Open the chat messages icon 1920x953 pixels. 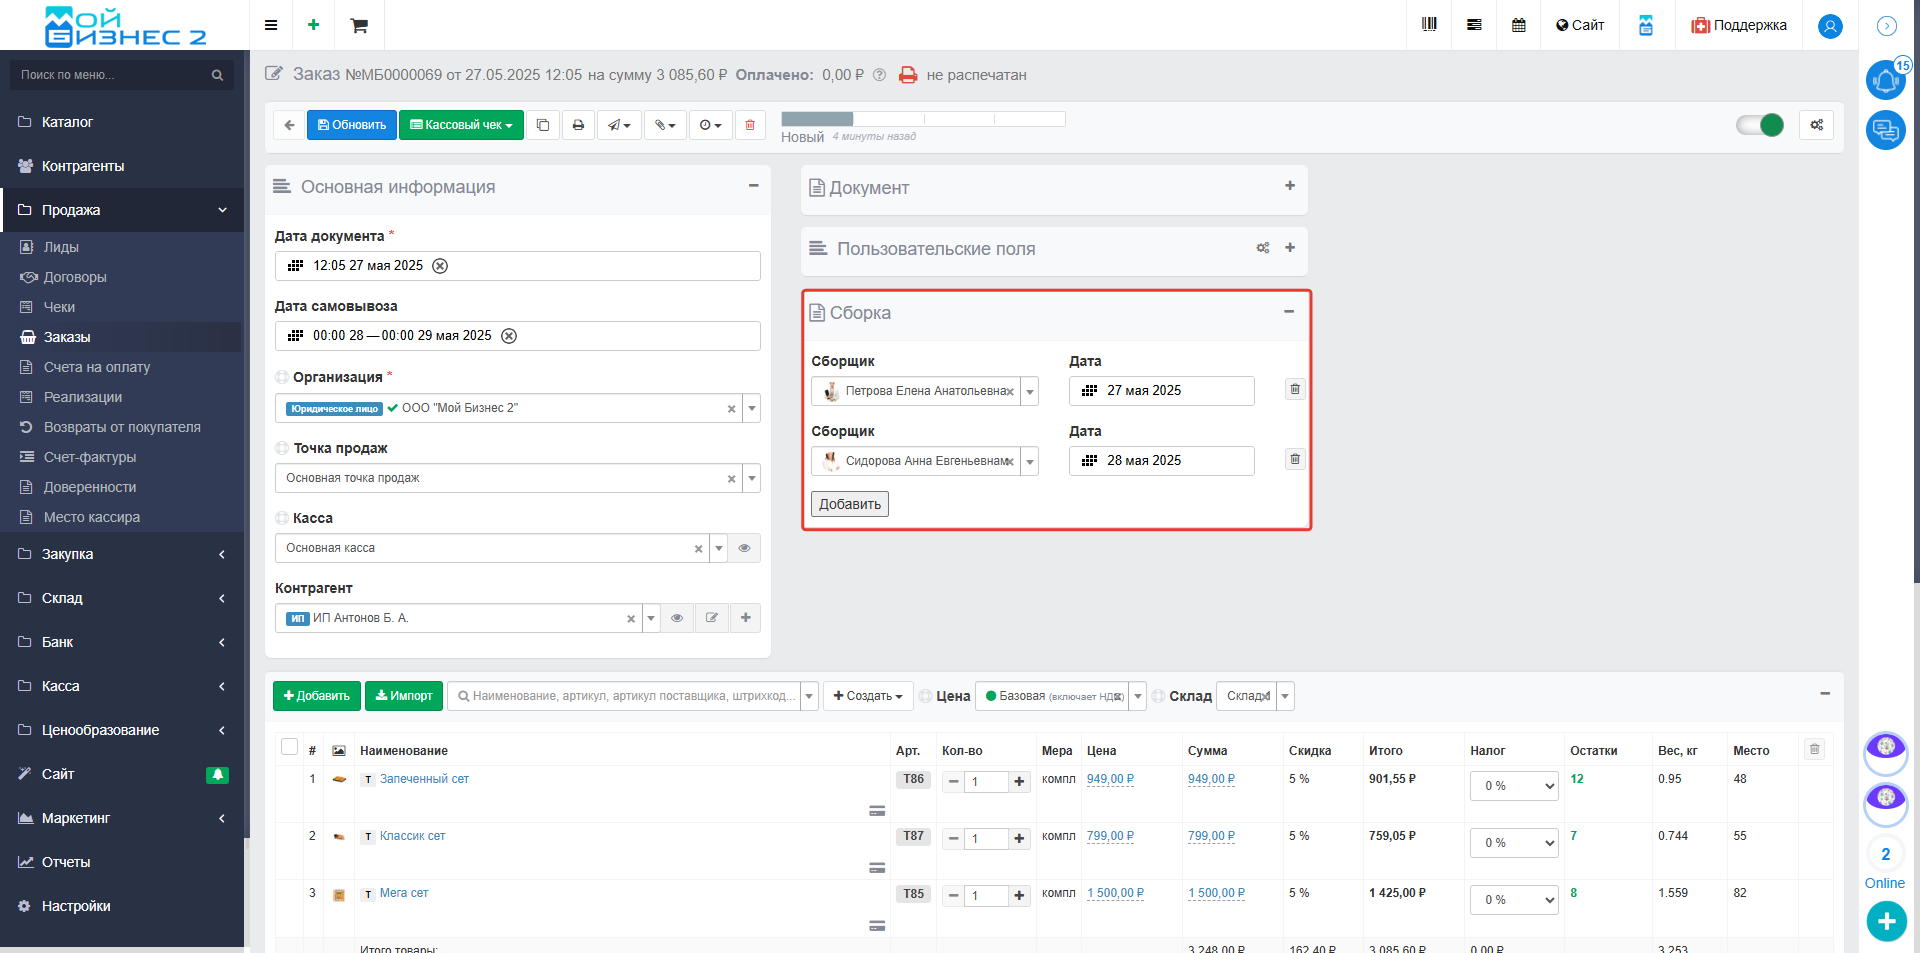tap(1886, 130)
